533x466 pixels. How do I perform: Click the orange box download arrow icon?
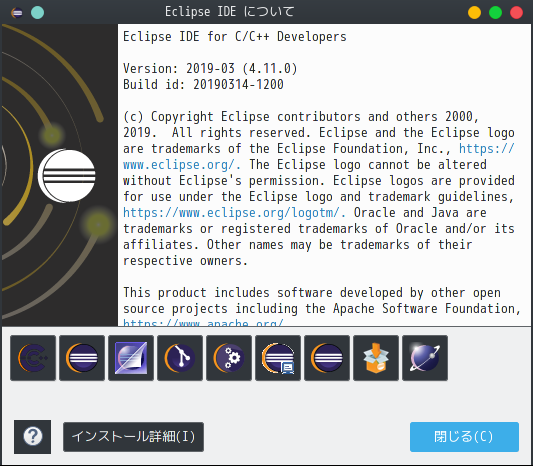click(x=376, y=358)
